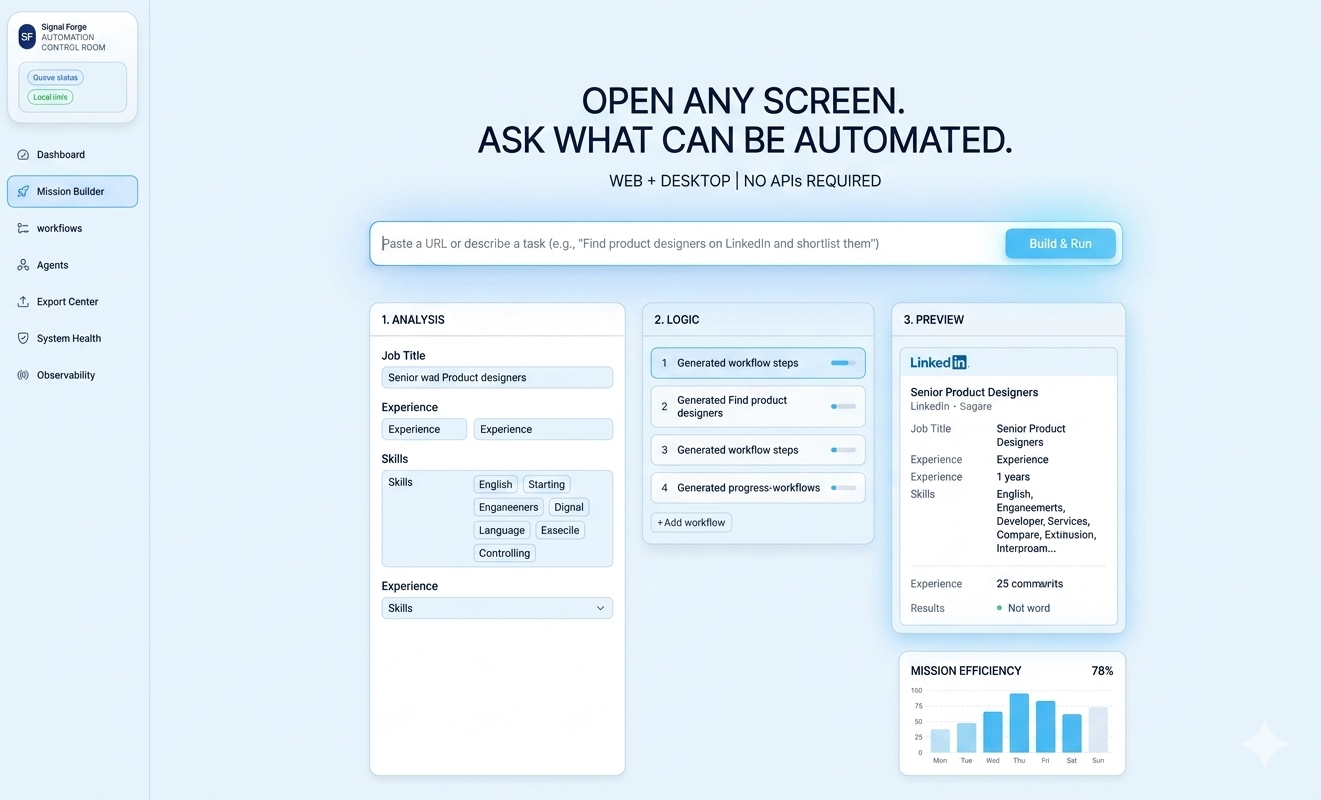The height and width of the screenshot is (800, 1321).
Task: Click the Add workflow button
Action: 691,523
